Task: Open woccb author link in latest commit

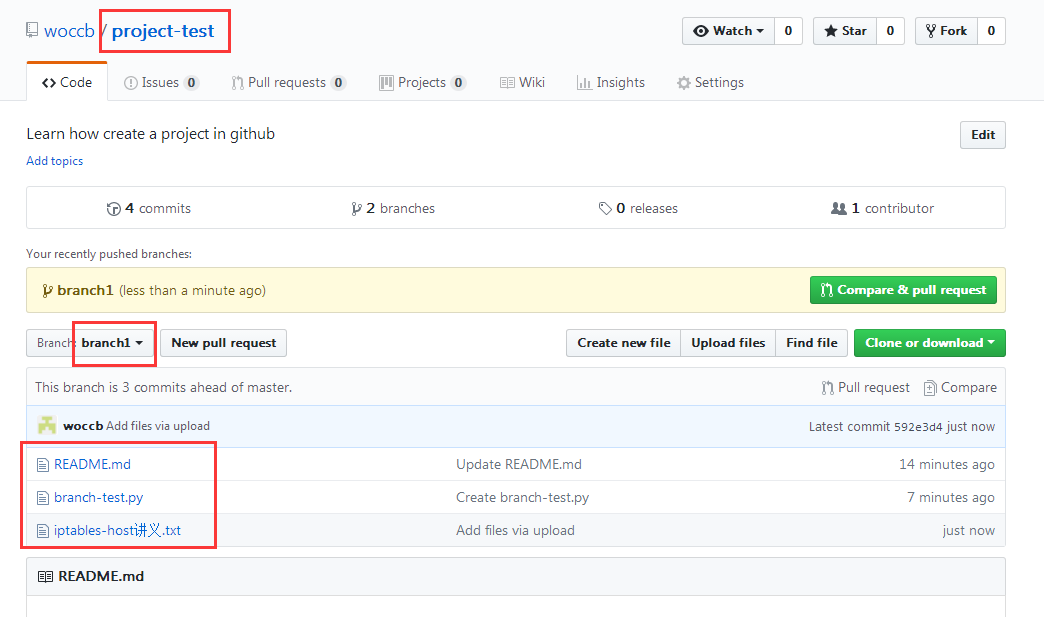Action: [83, 426]
